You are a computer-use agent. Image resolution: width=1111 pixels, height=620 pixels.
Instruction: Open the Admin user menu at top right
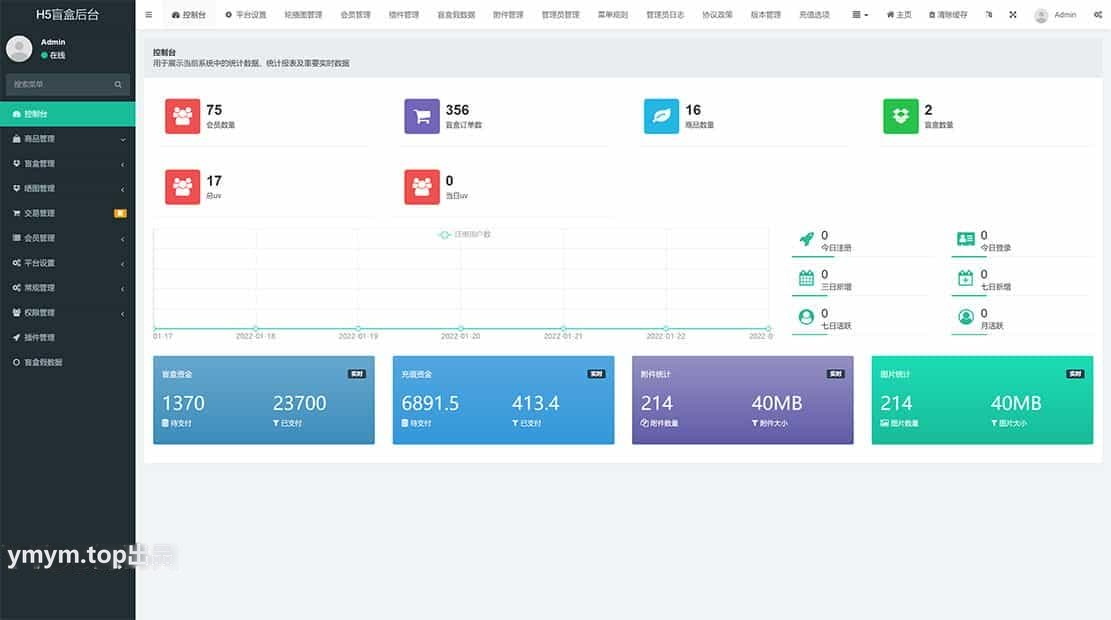click(x=1055, y=14)
